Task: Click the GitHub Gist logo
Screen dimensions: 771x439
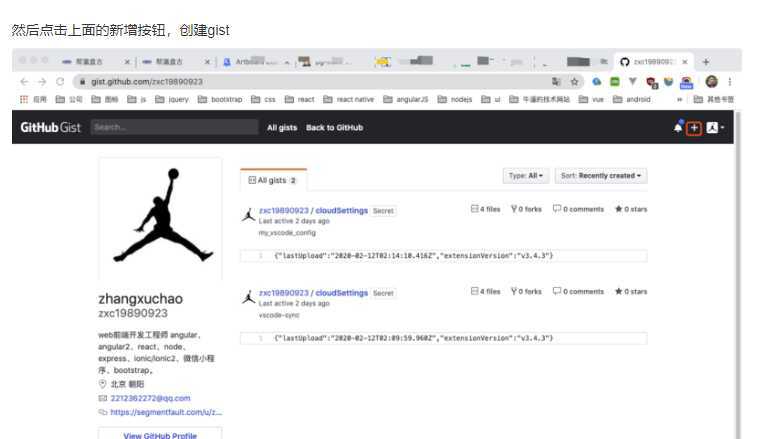Action: [50, 127]
